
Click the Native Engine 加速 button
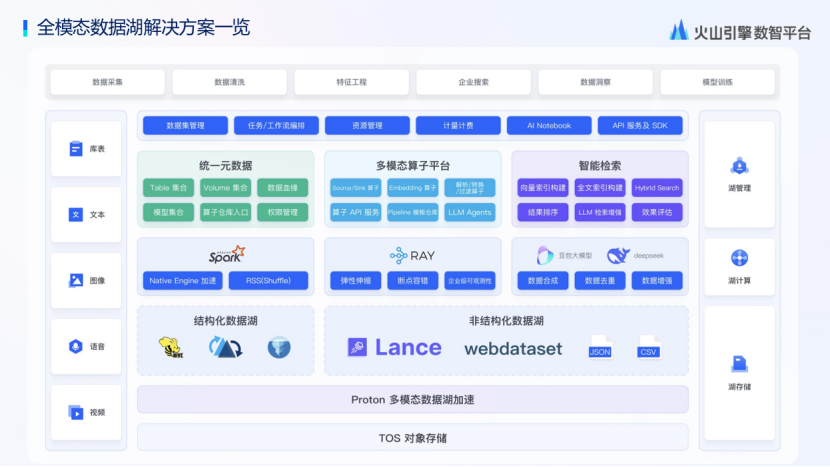tap(183, 281)
